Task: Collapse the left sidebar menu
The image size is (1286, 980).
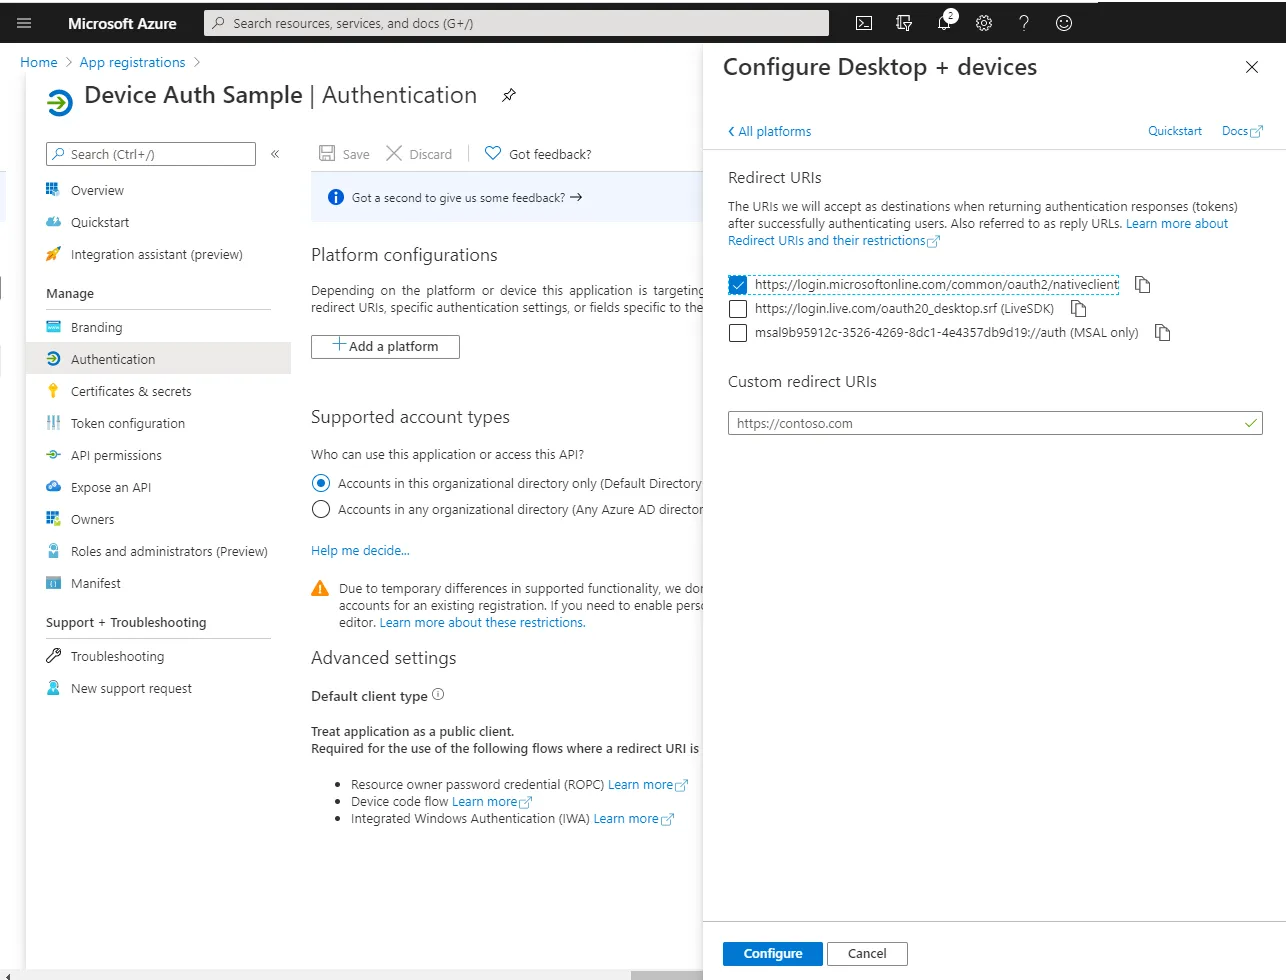Action: pyautogui.click(x=275, y=154)
